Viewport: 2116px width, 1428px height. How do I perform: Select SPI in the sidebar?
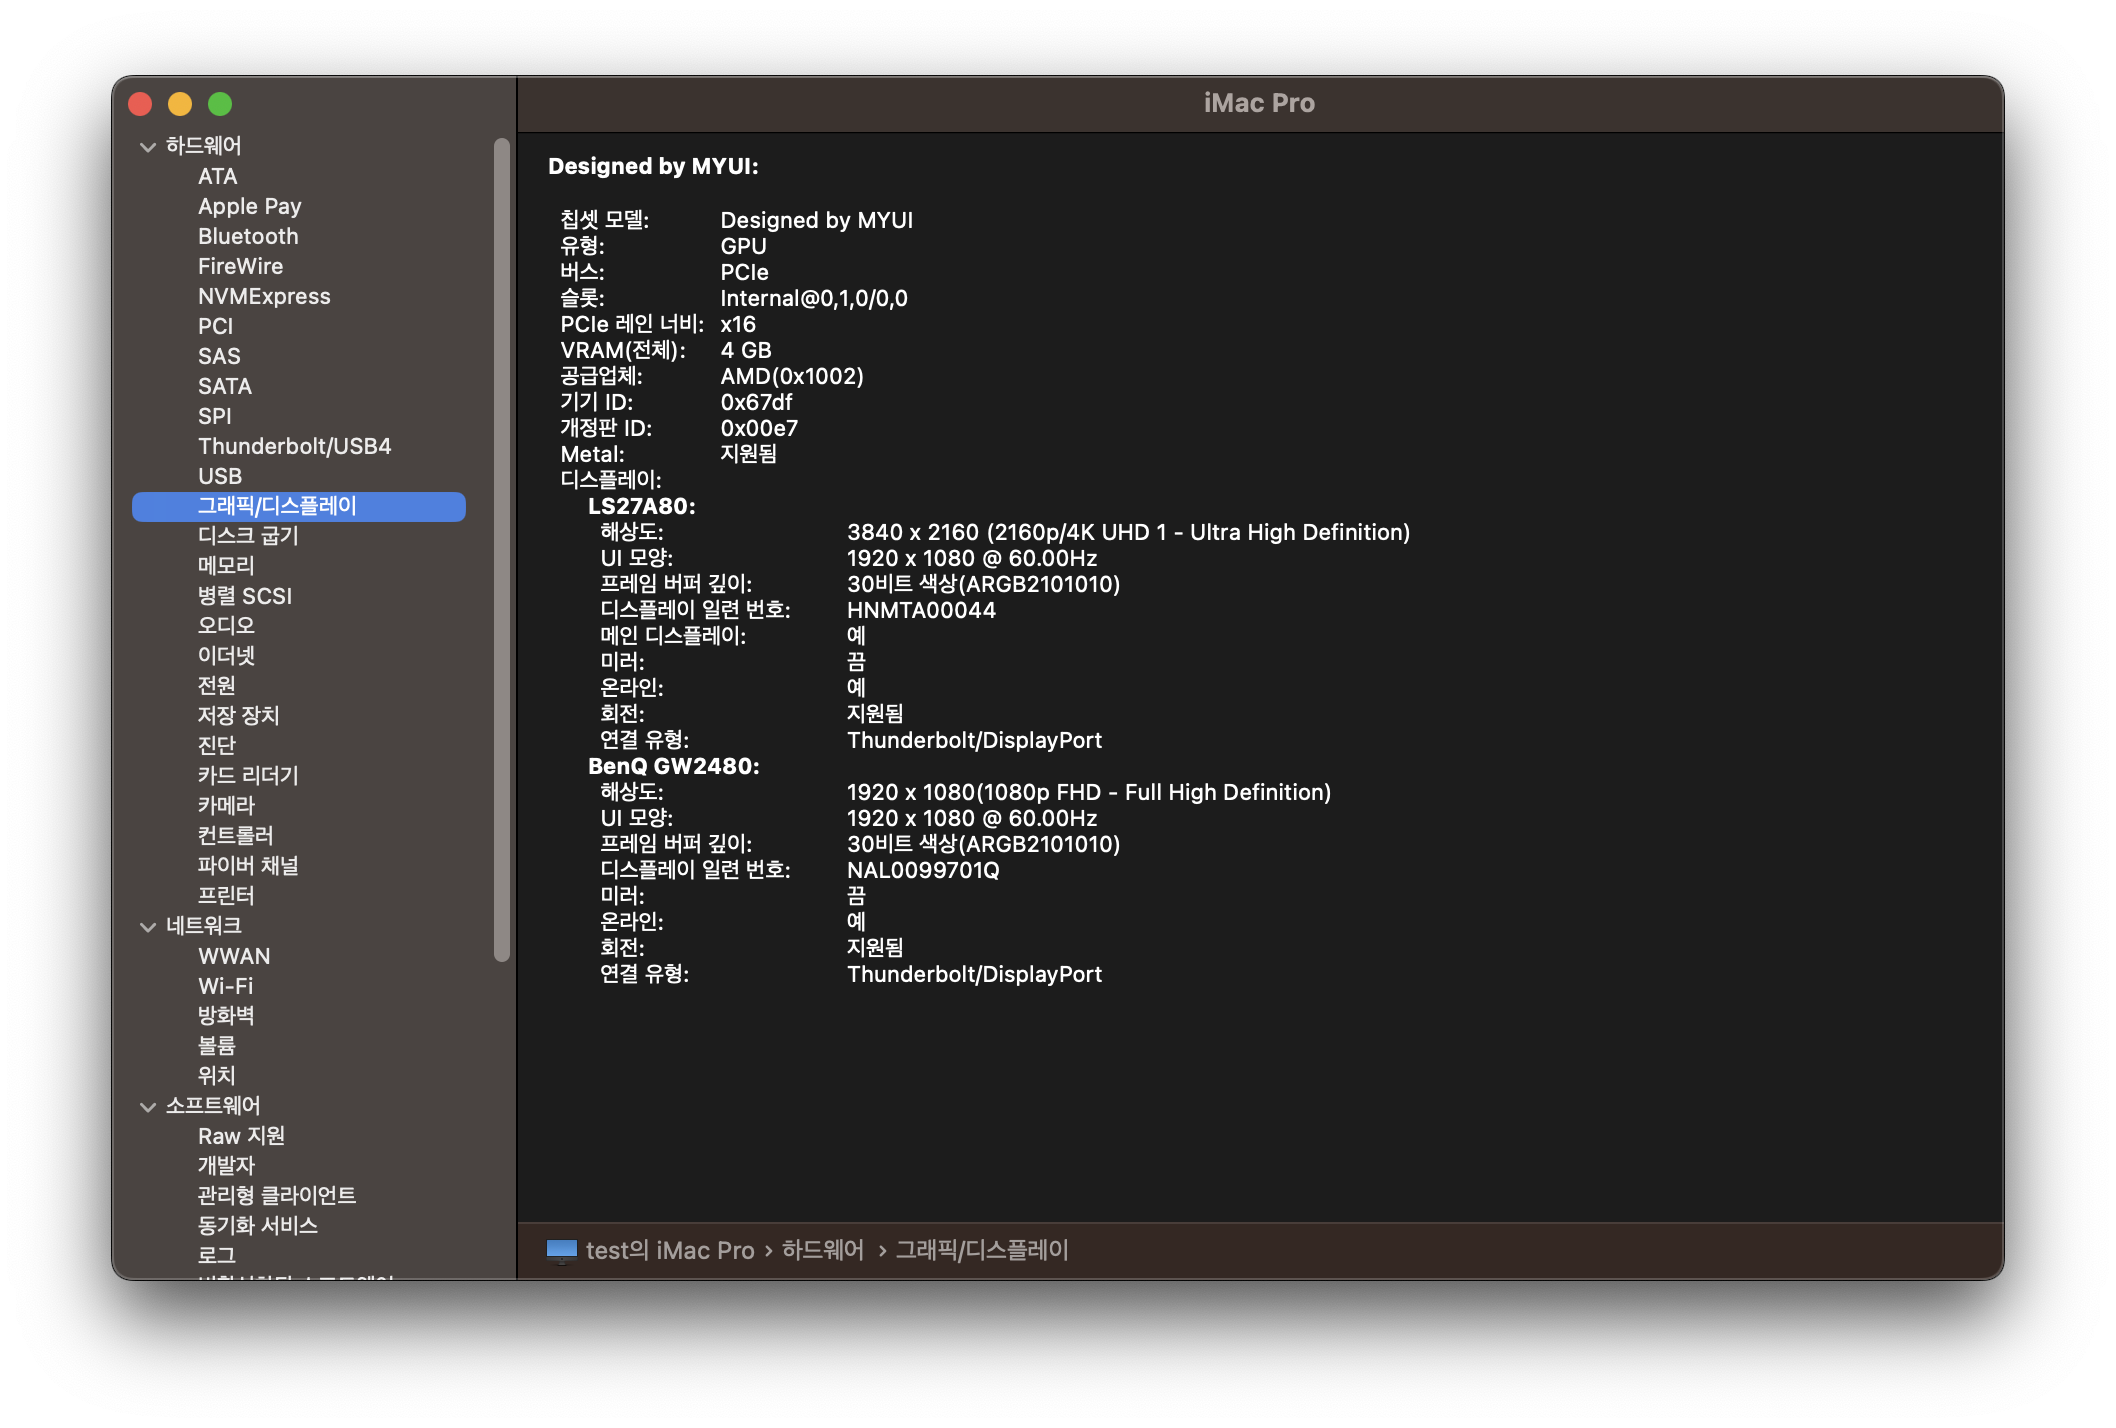coord(214,417)
